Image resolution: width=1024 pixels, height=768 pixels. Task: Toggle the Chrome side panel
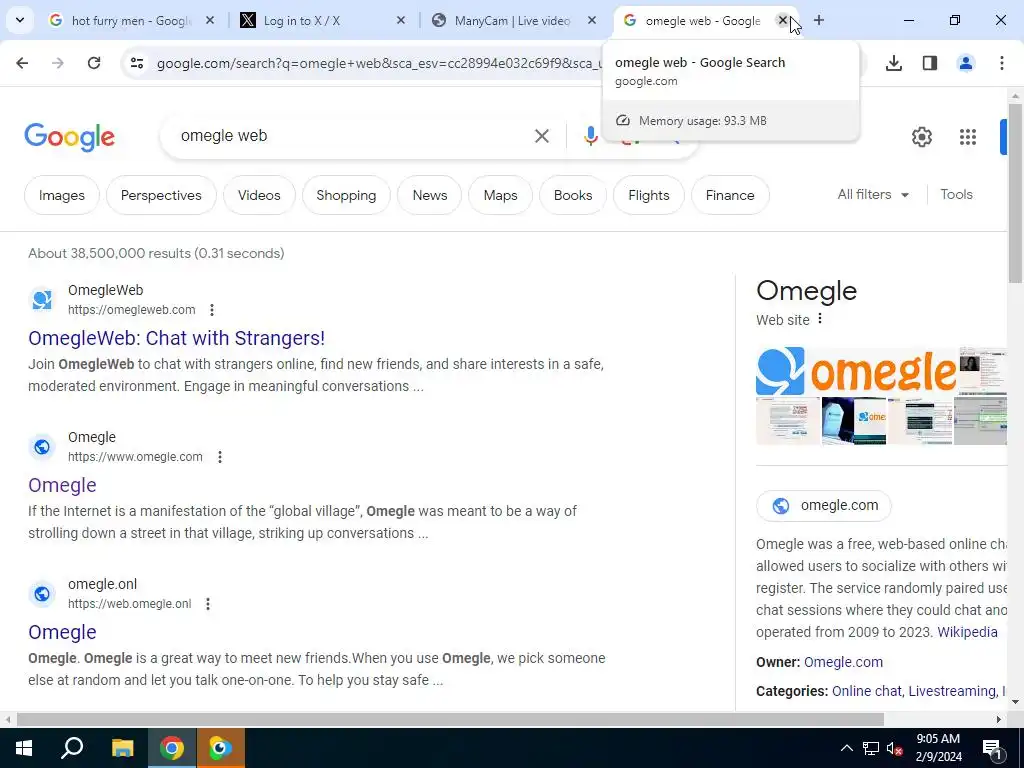coord(930,63)
